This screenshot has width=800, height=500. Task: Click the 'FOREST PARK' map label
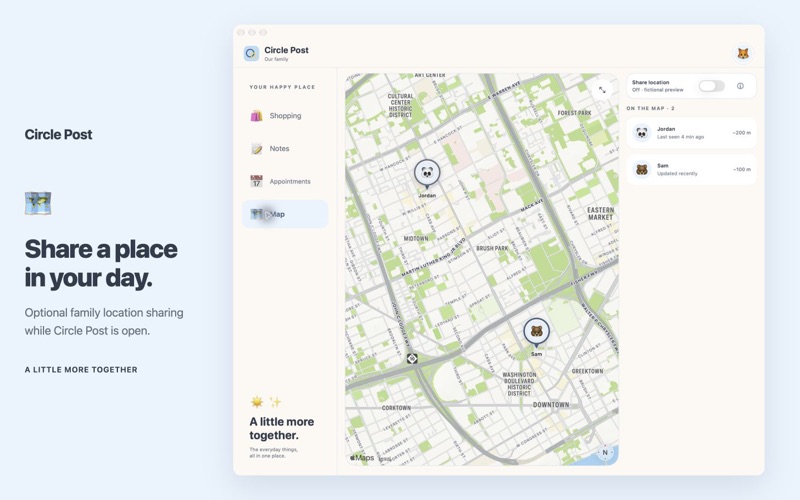pos(574,113)
